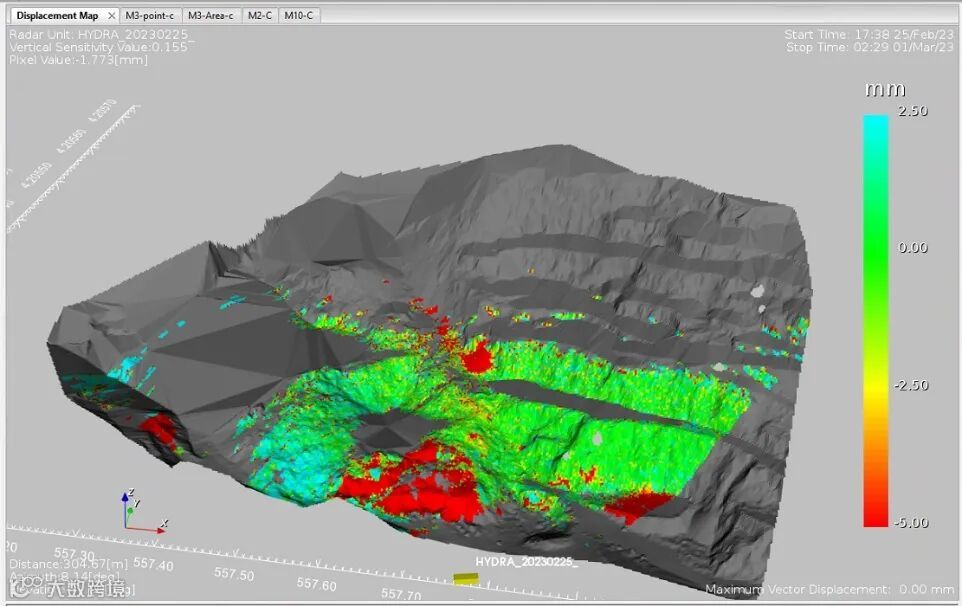This screenshot has height=606, width=962.
Task: Click the Vertical Sensitivity Value readout
Action: click(x=98, y=47)
